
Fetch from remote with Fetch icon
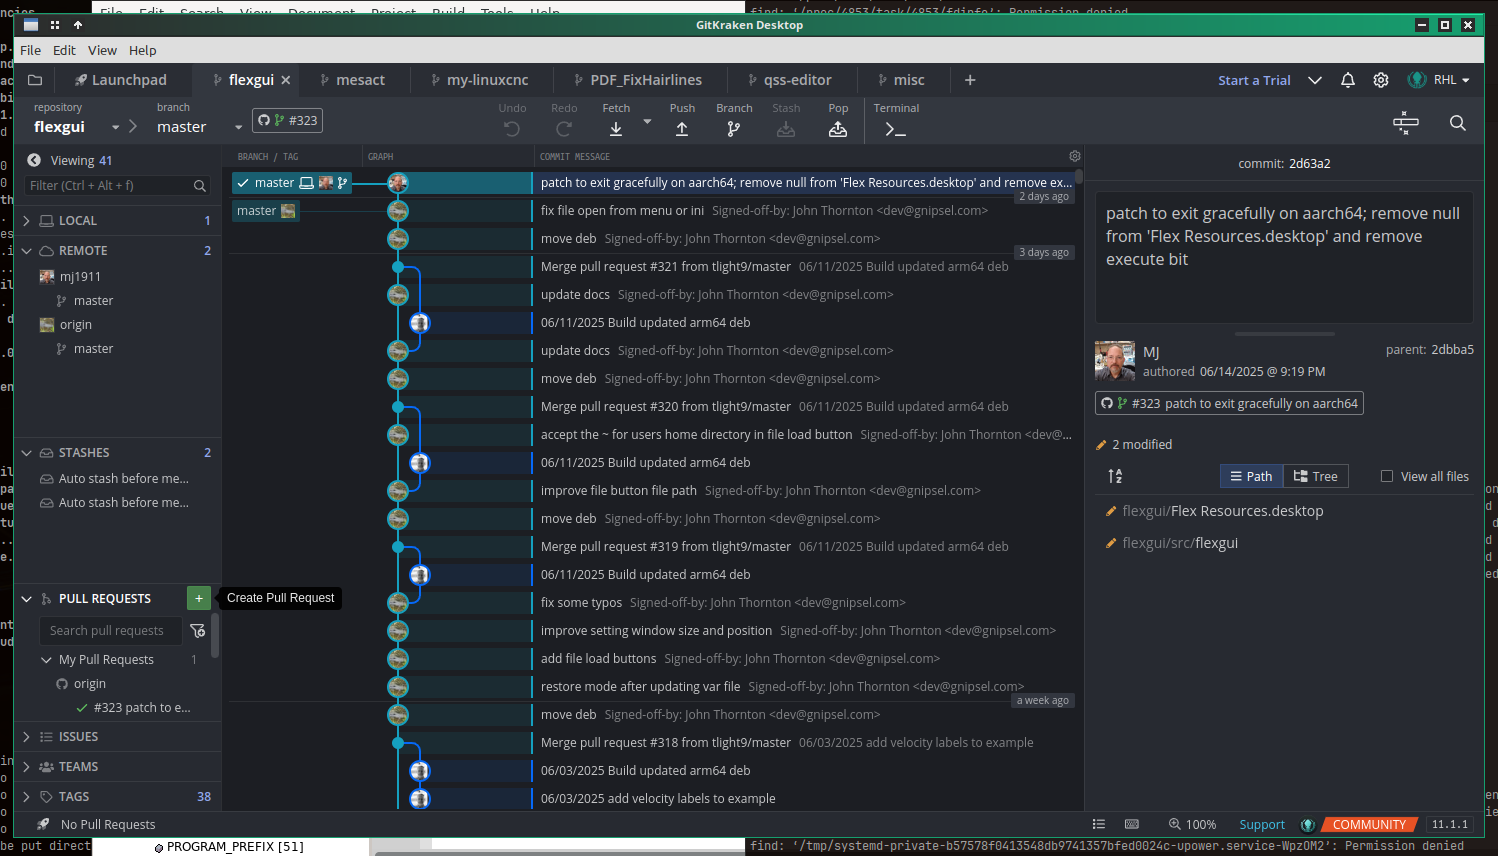pyautogui.click(x=616, y=129)
